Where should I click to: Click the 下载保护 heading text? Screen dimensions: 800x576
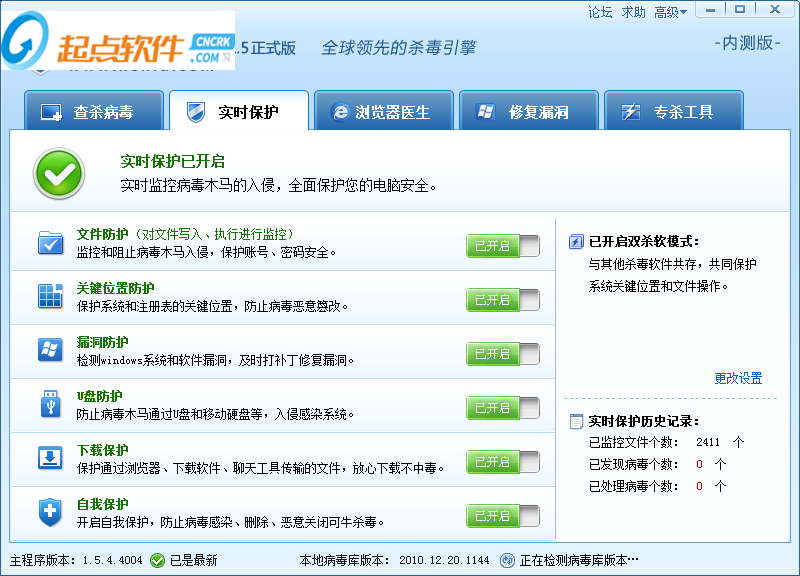click(x=102, y=450)
